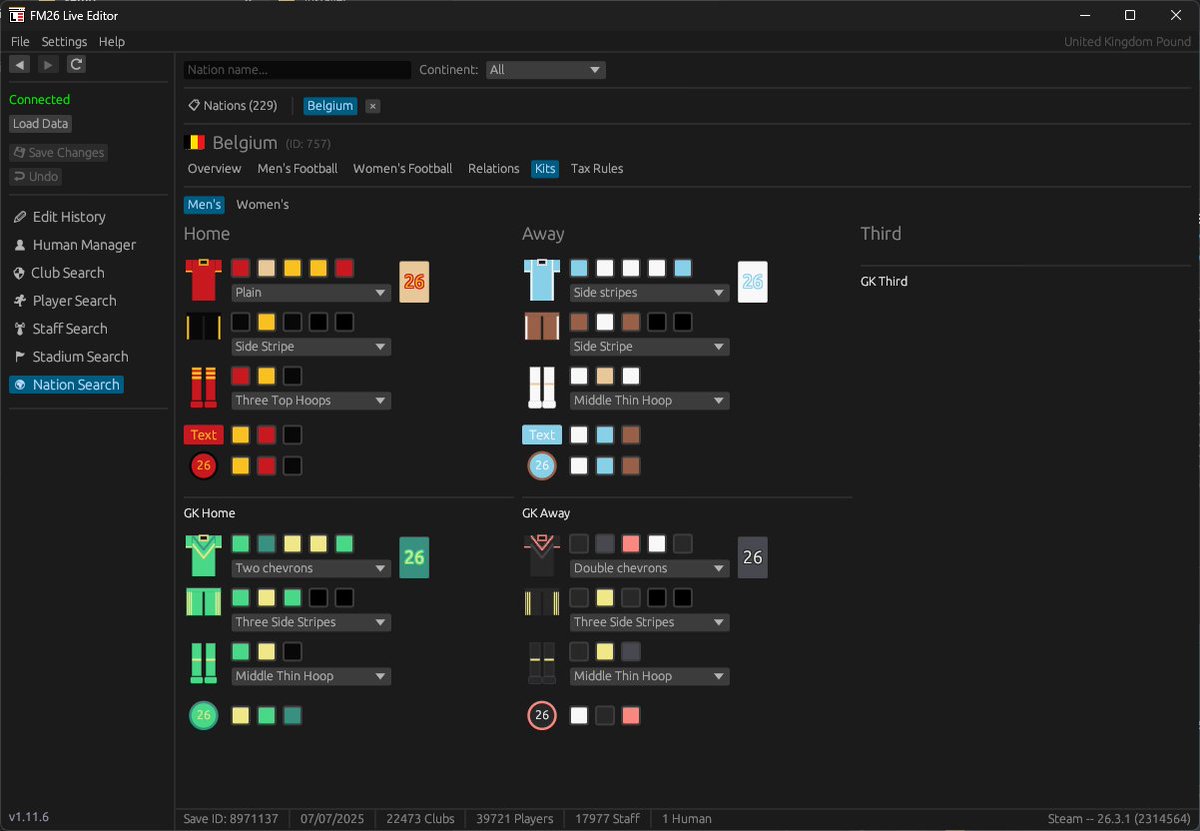Image resolution: width=1200 pixels, height=831 pixels.
Task: Click the Load Data button
Action: pos(41,124)
